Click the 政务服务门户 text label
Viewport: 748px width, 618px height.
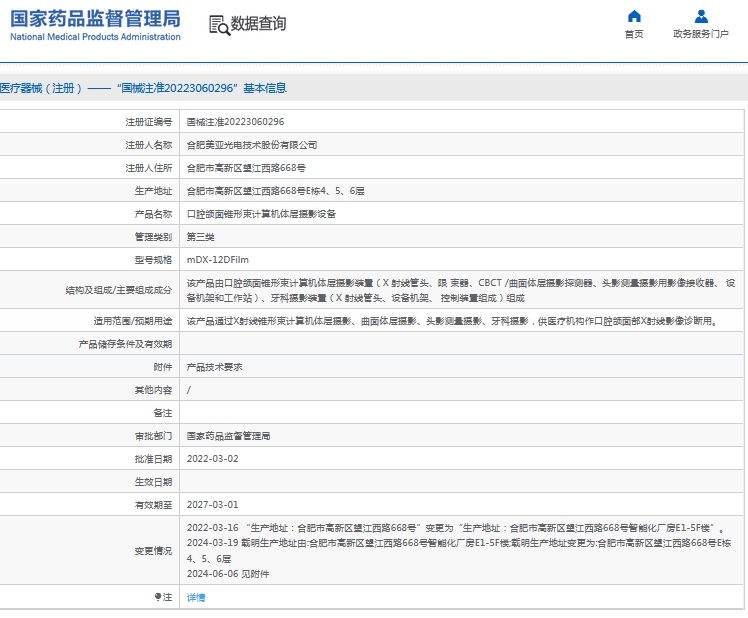pos(701,34)
